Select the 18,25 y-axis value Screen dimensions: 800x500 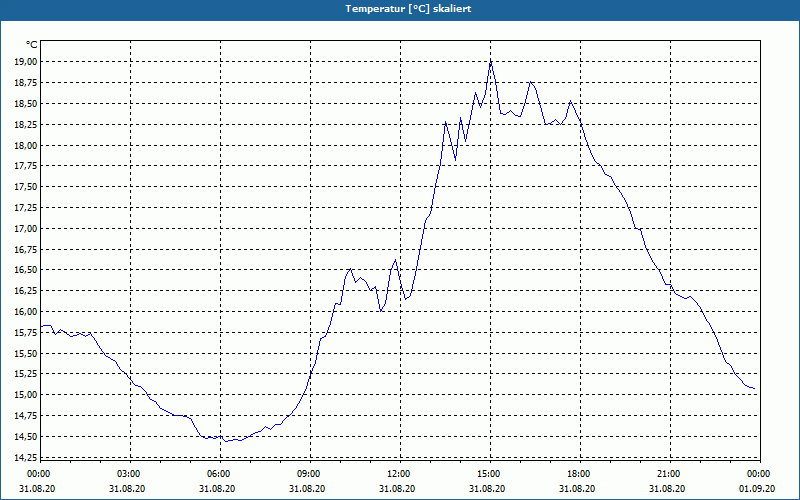click(x=28, y=124)
